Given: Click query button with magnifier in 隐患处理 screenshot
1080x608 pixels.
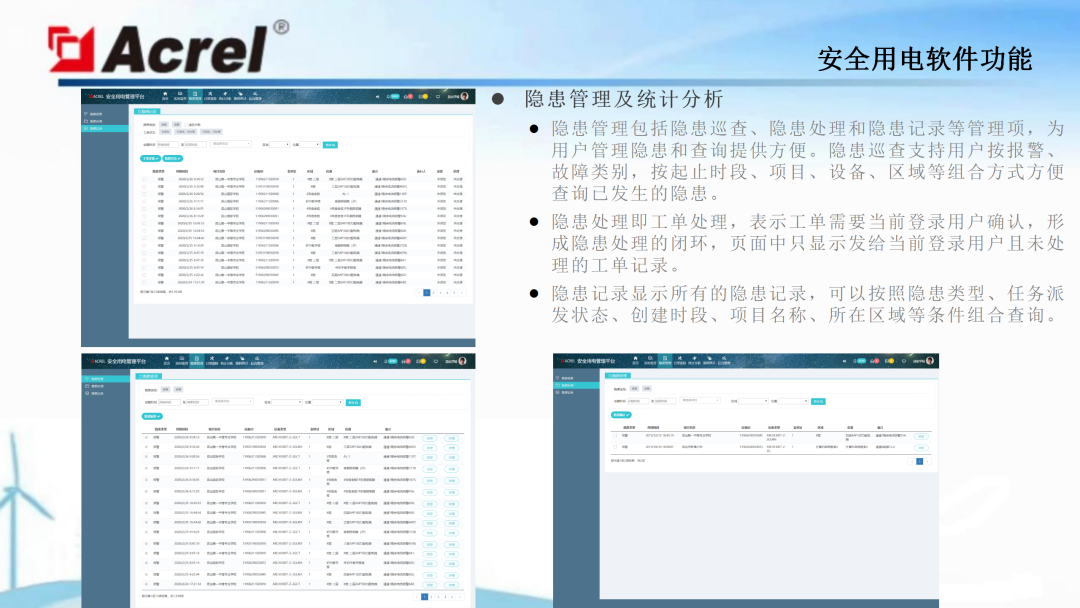Looking at the screenshot, I should [818, 401].
